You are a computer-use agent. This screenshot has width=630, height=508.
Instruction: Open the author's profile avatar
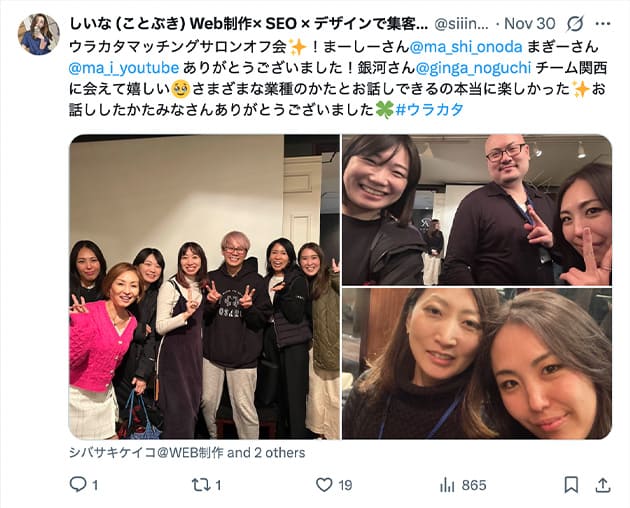point(39,34)
